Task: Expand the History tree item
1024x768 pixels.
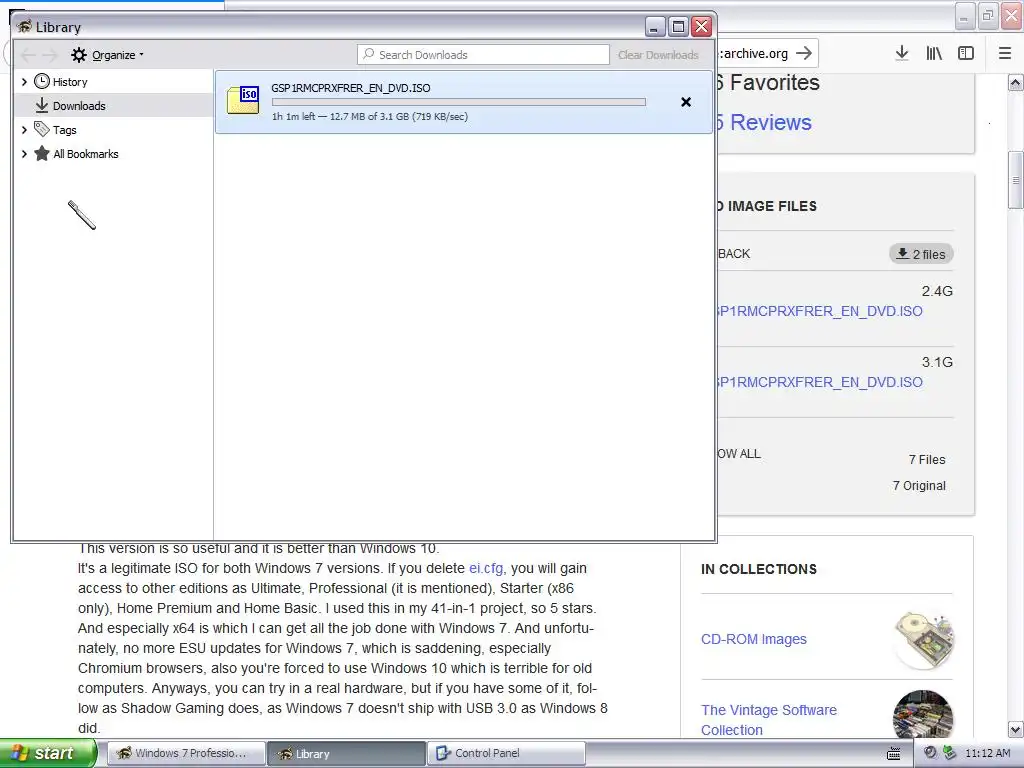Action: 24,82
